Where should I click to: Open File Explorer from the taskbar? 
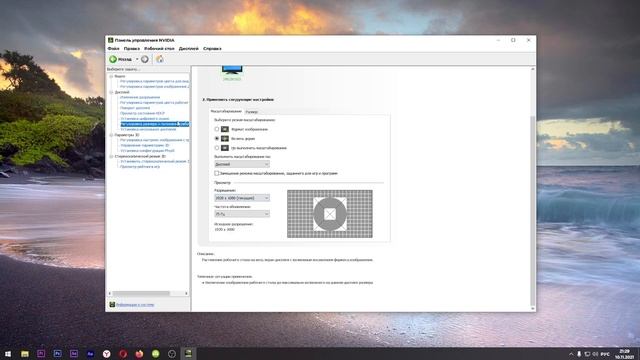25,354
